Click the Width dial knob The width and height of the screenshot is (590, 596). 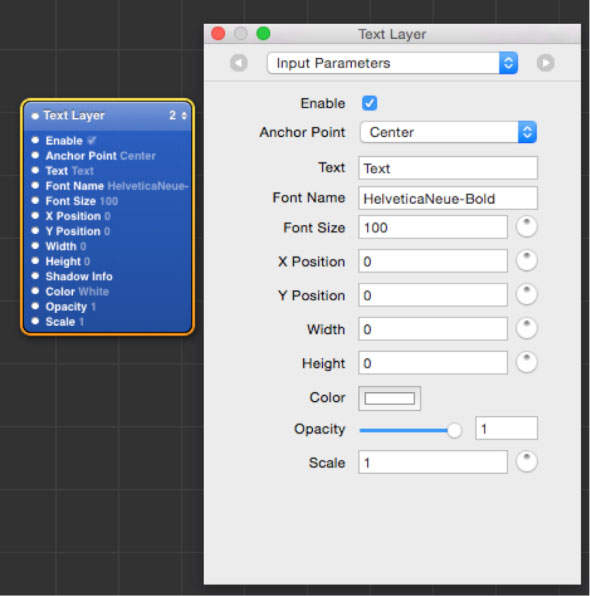527,328
